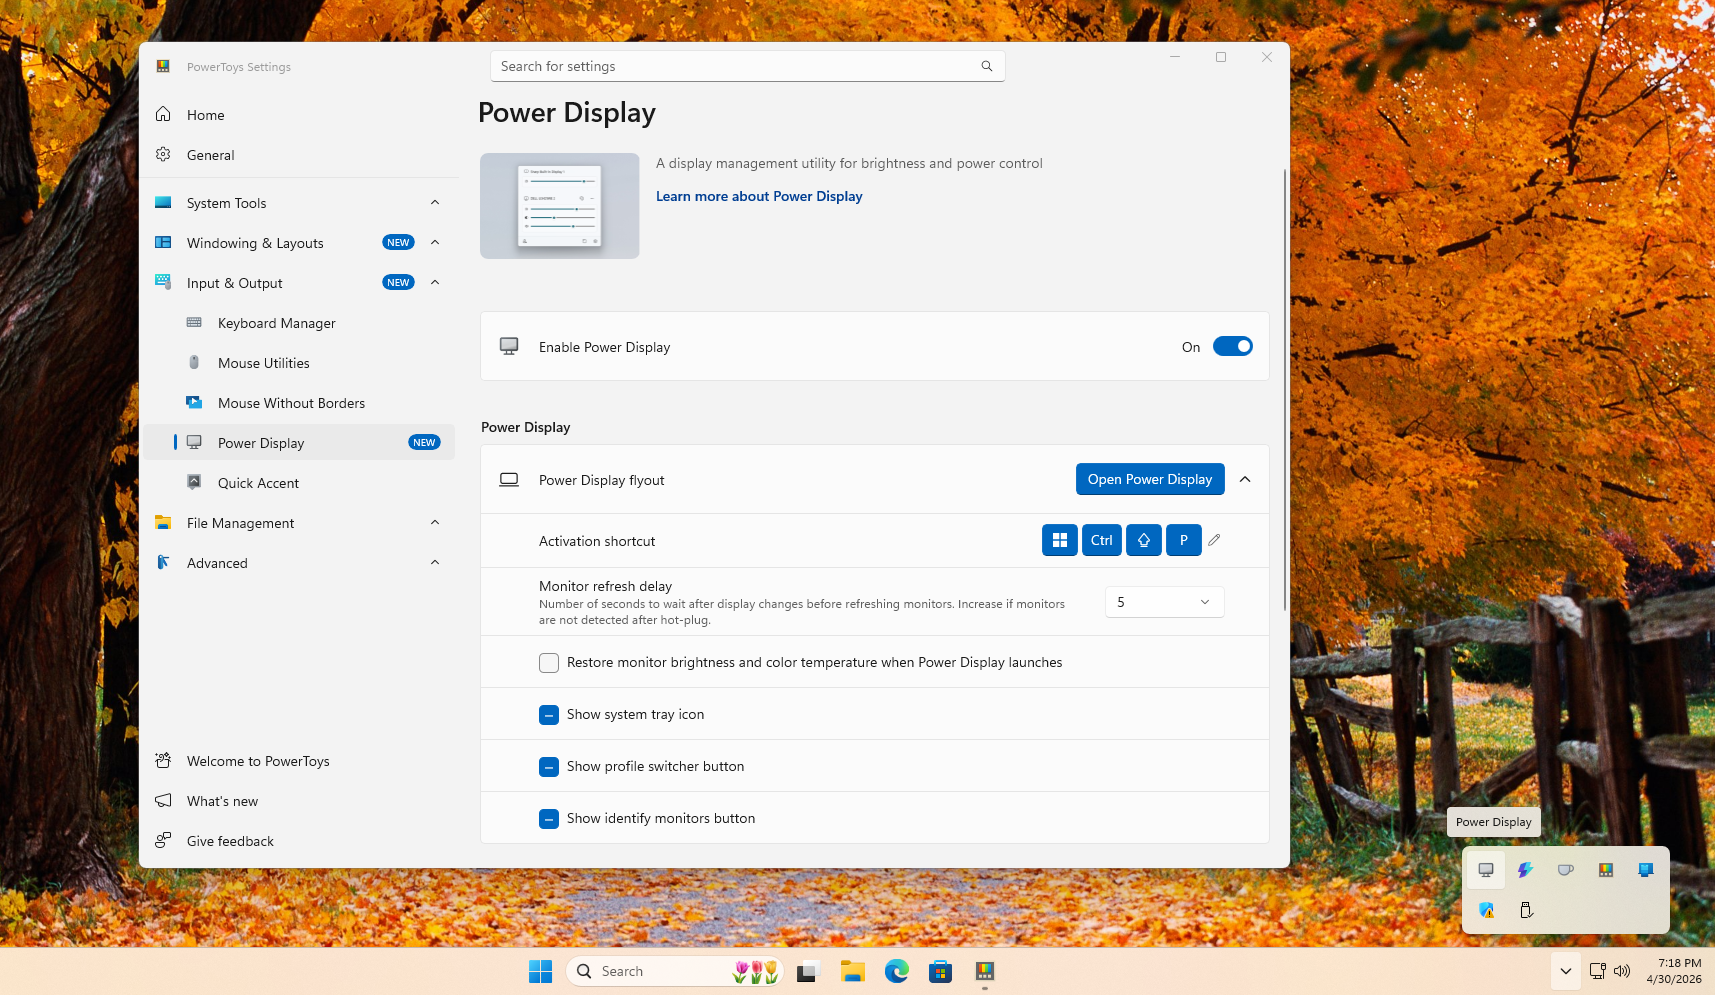Open Windows Security shield tray icon
1715x995 pixels.
(1486, 910)
